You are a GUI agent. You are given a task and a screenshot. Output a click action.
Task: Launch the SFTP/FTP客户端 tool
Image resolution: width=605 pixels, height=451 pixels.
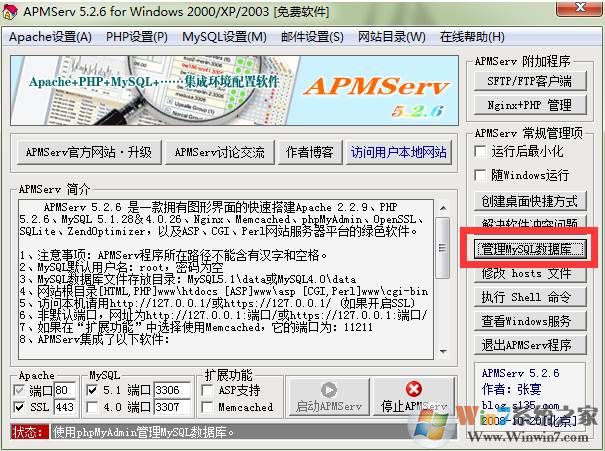click(x=529, y=81)
